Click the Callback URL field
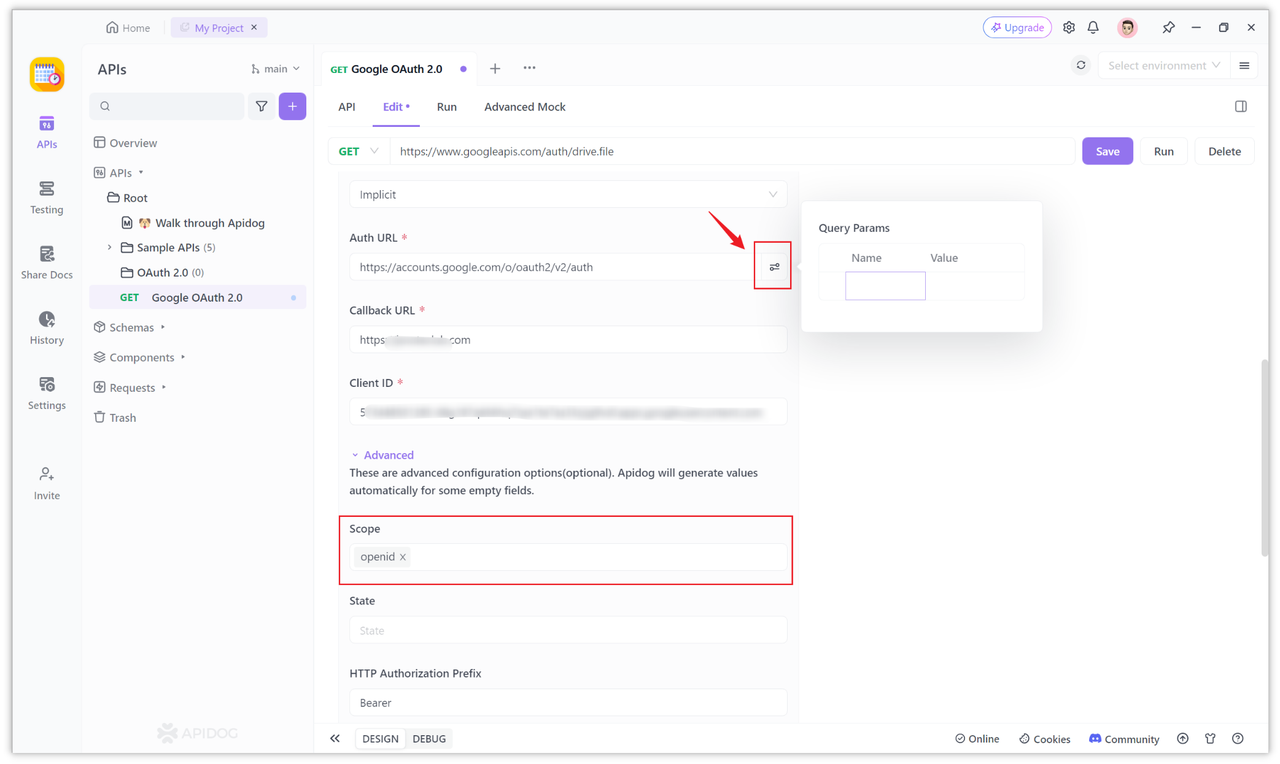The width and height of the screenshot is (1280, 764). [x=568, y=340]
